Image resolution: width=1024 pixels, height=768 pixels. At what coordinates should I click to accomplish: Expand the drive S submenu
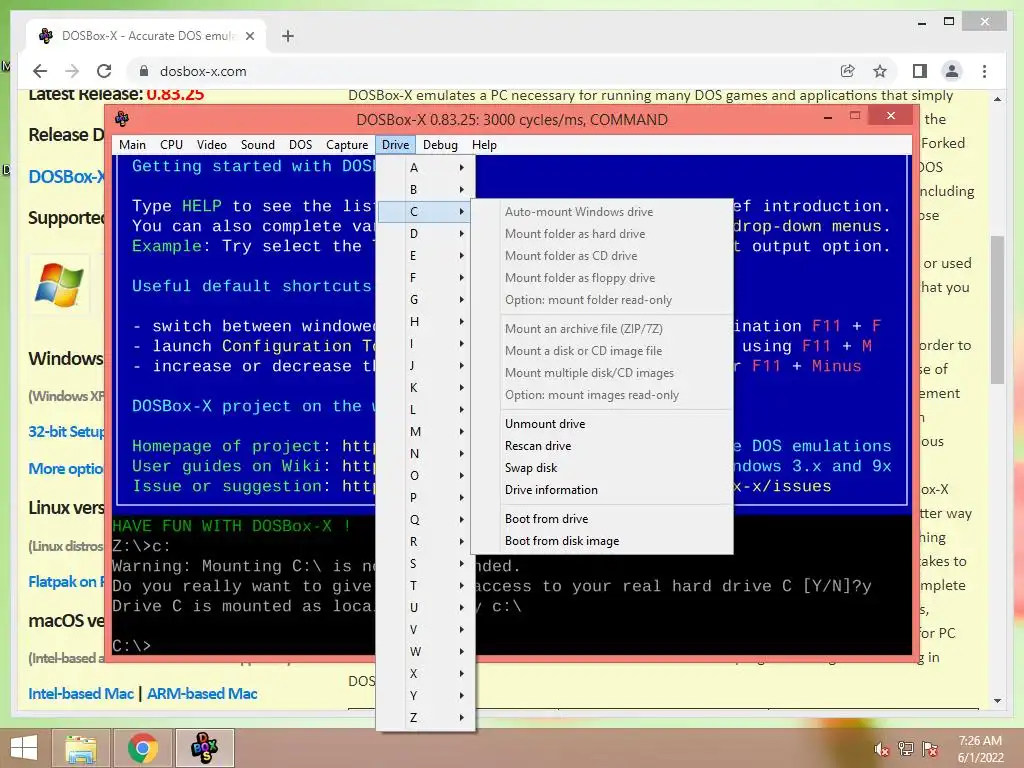[426, 564]
